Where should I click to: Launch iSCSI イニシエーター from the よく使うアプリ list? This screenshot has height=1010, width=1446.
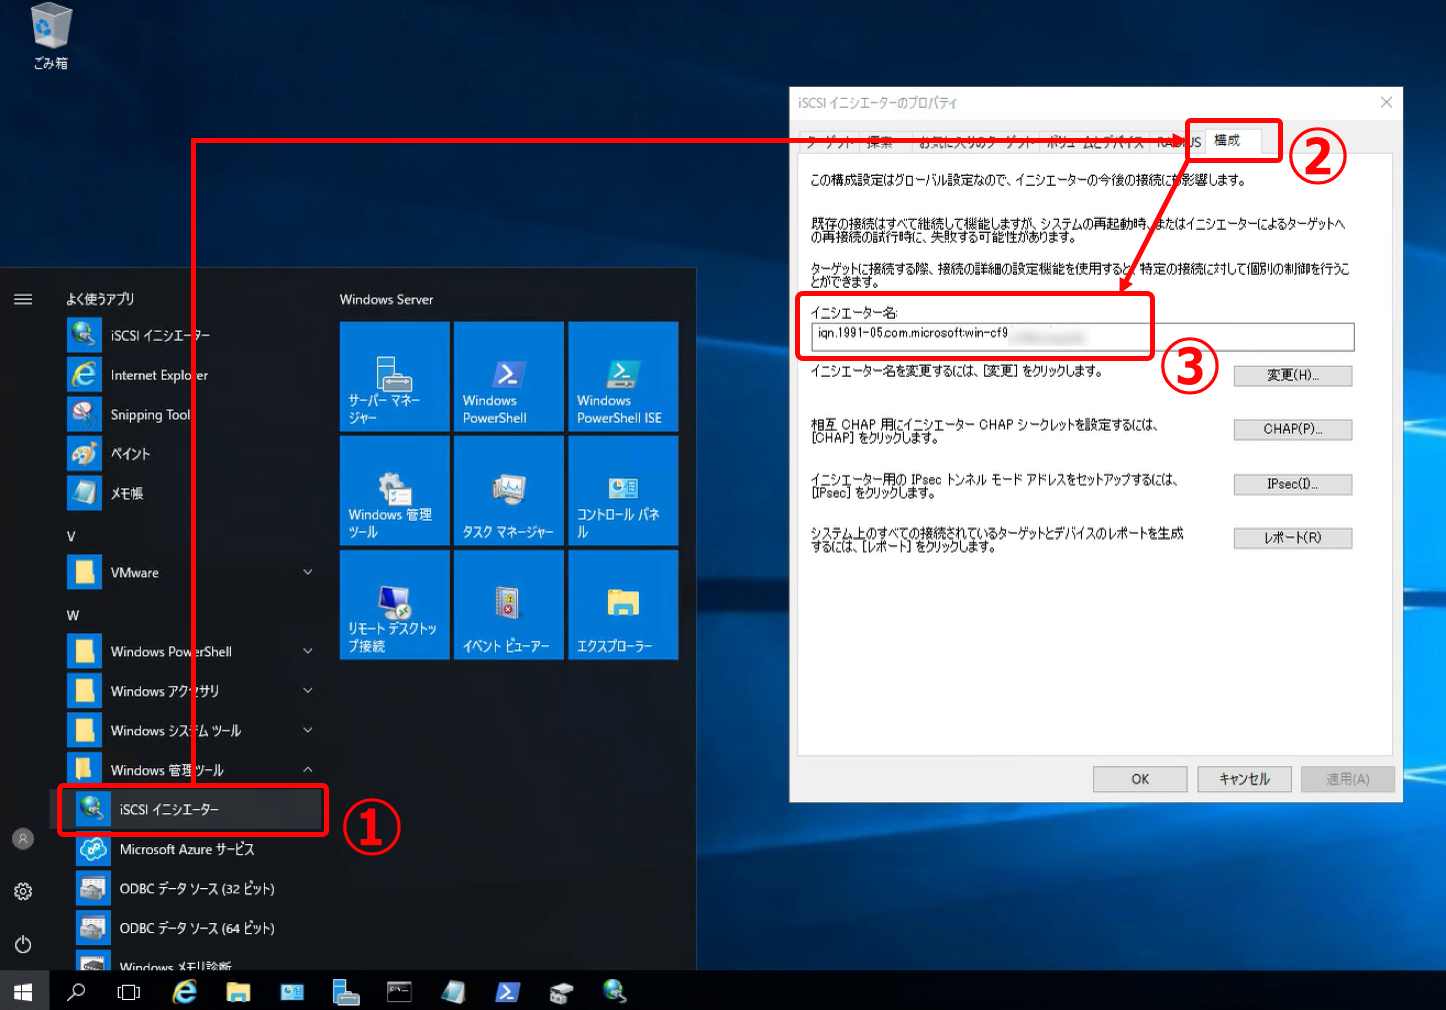(x=190, y=335)
